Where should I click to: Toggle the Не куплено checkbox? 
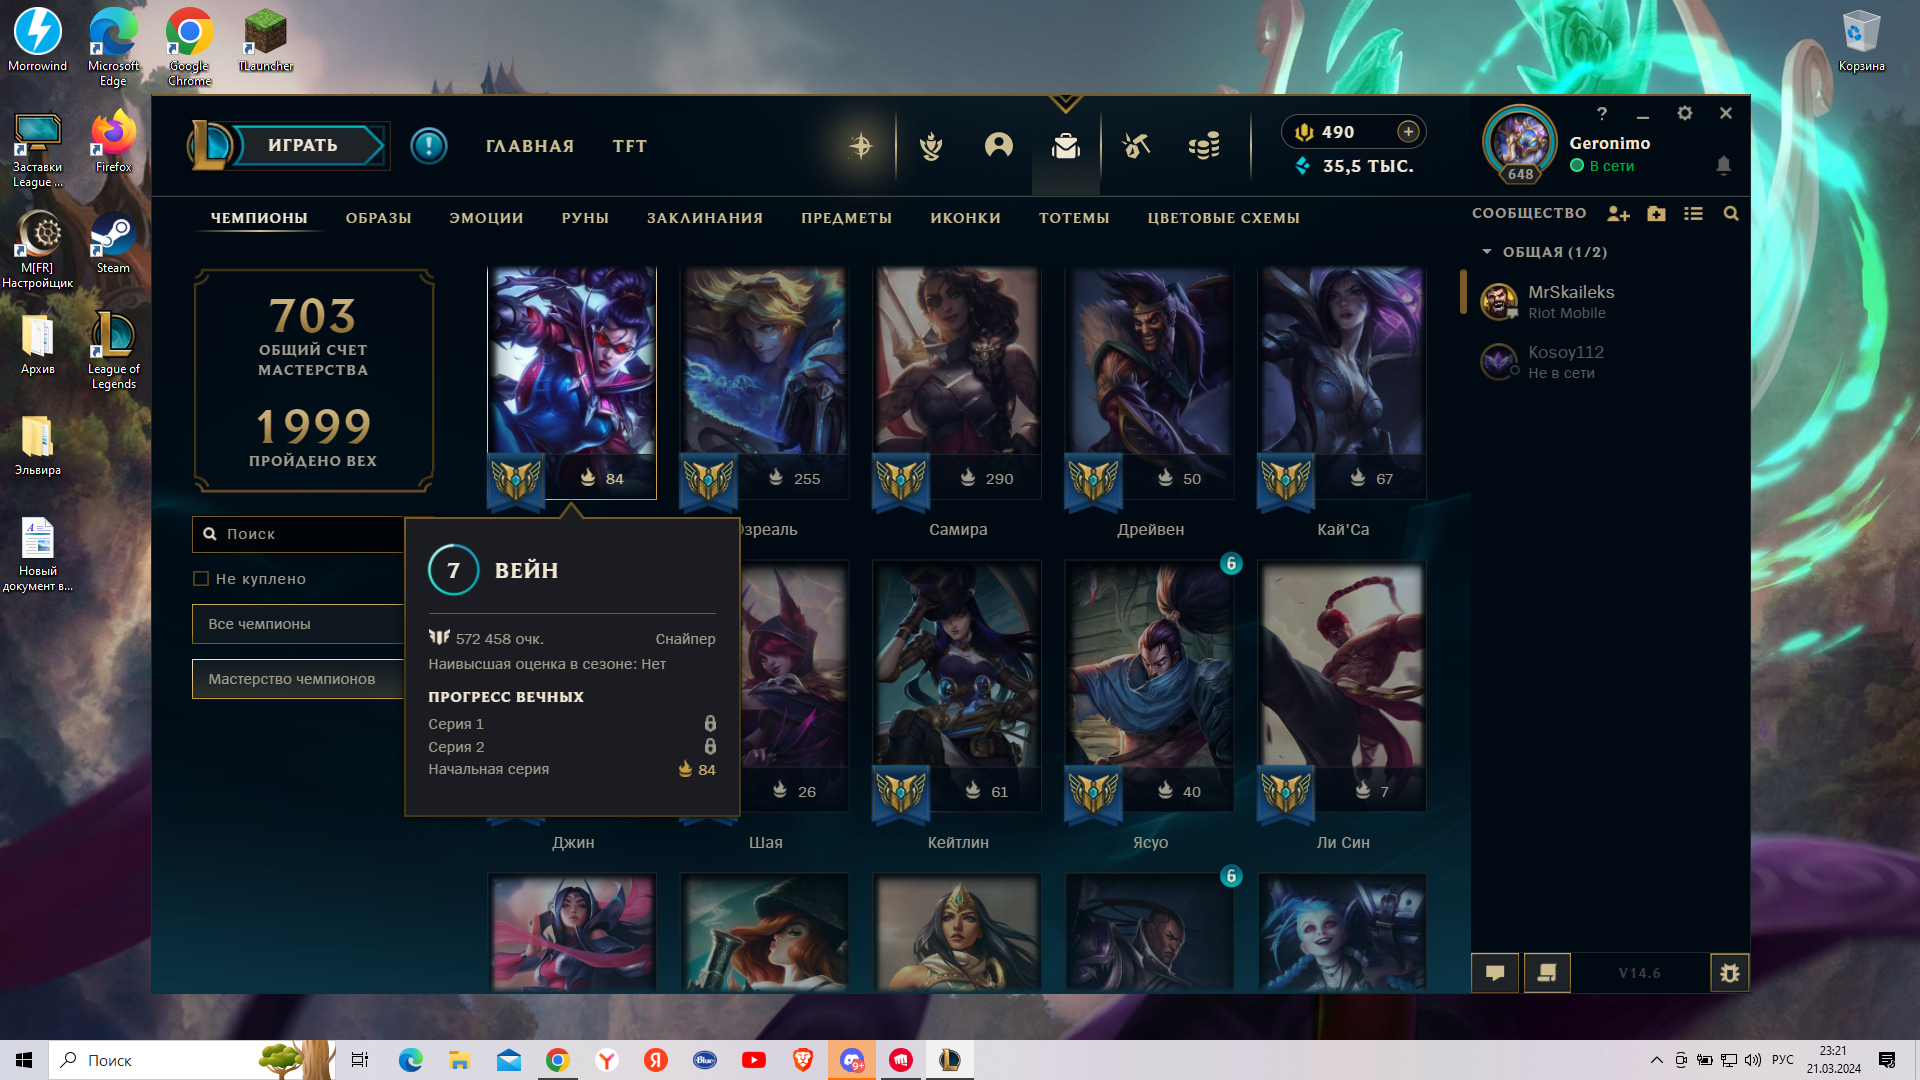point(201,579)
